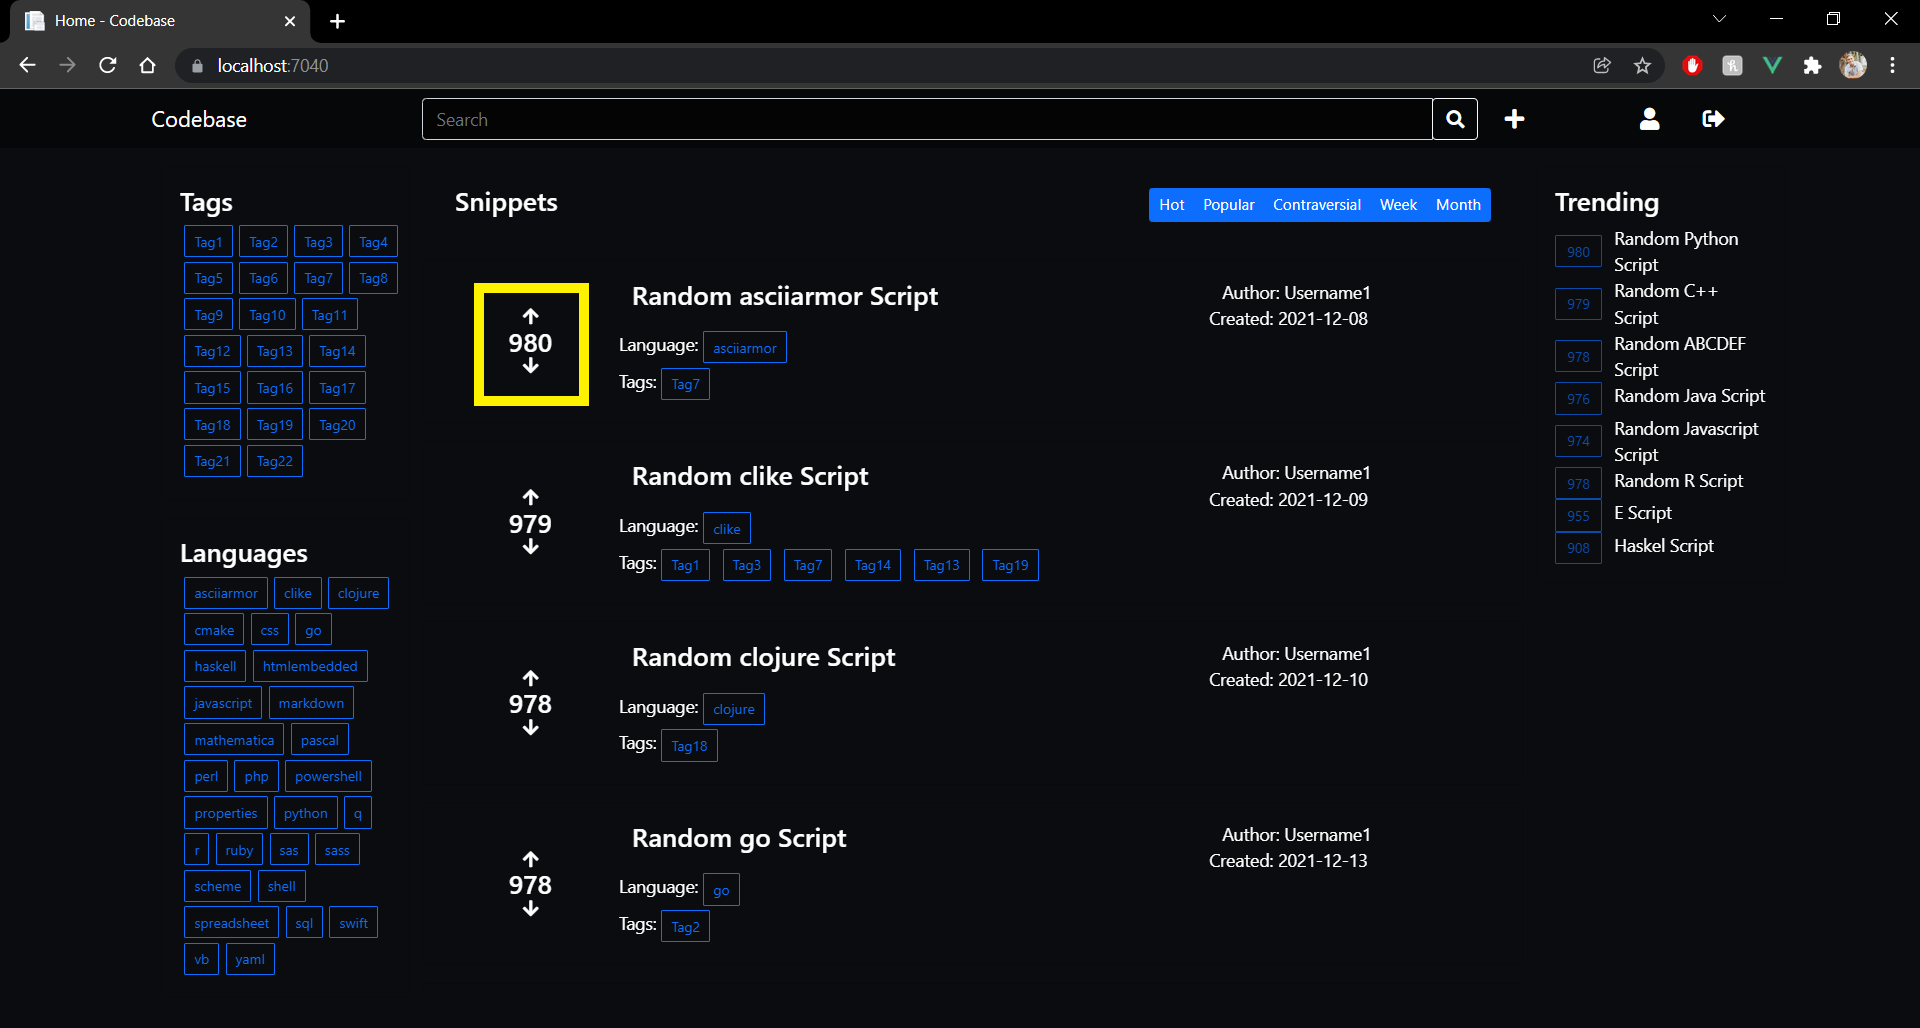
Task: Downvote the Random clike Script
Action: tap(530, 548)
